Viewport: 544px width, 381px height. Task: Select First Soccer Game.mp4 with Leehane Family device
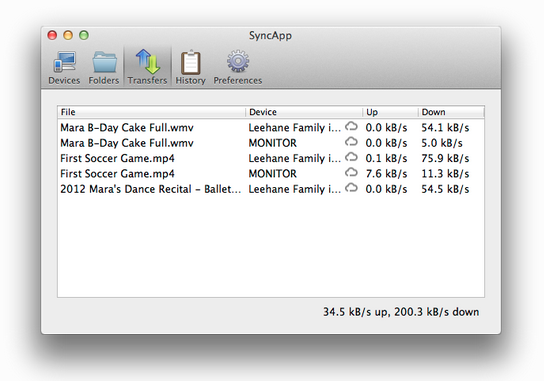pos(271,158)
